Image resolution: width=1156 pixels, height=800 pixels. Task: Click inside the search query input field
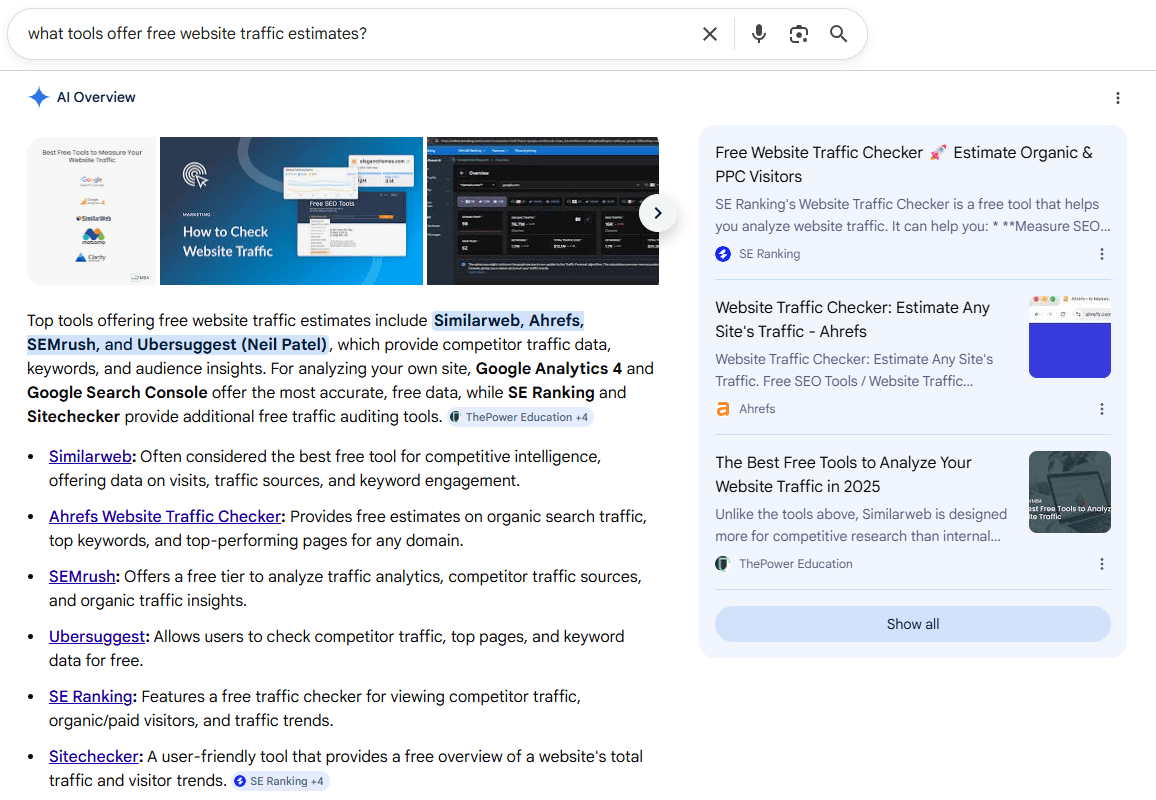click(354, 34)
